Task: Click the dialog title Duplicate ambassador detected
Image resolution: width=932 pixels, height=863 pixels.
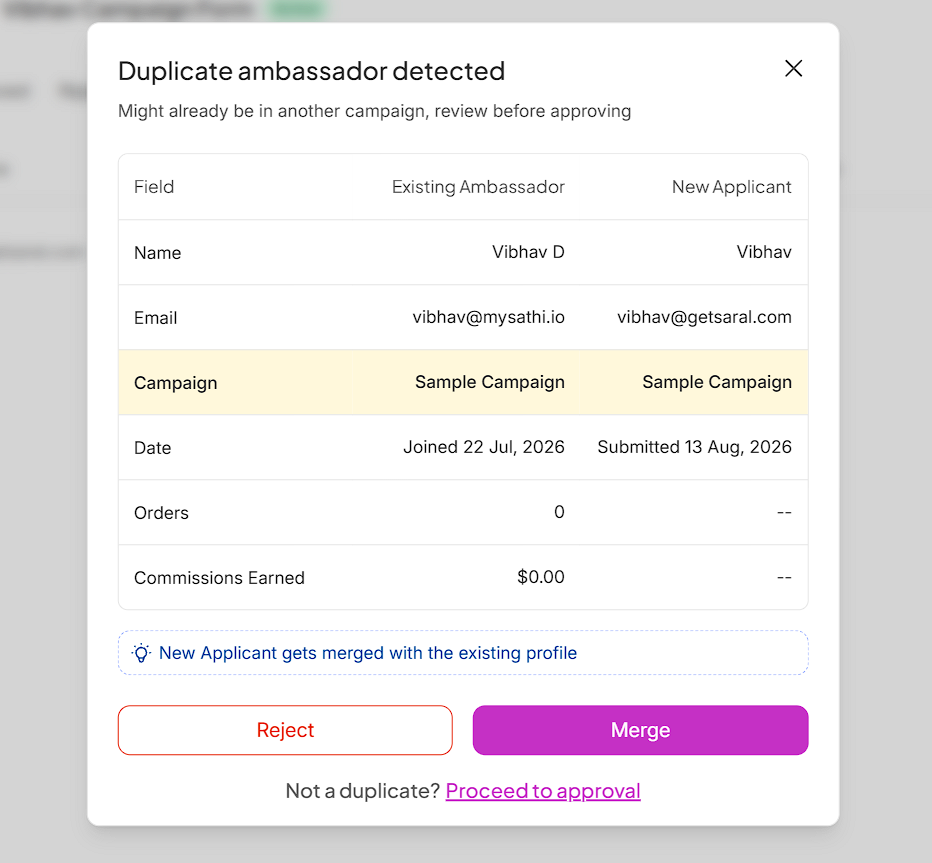Action: coord(311,71)
